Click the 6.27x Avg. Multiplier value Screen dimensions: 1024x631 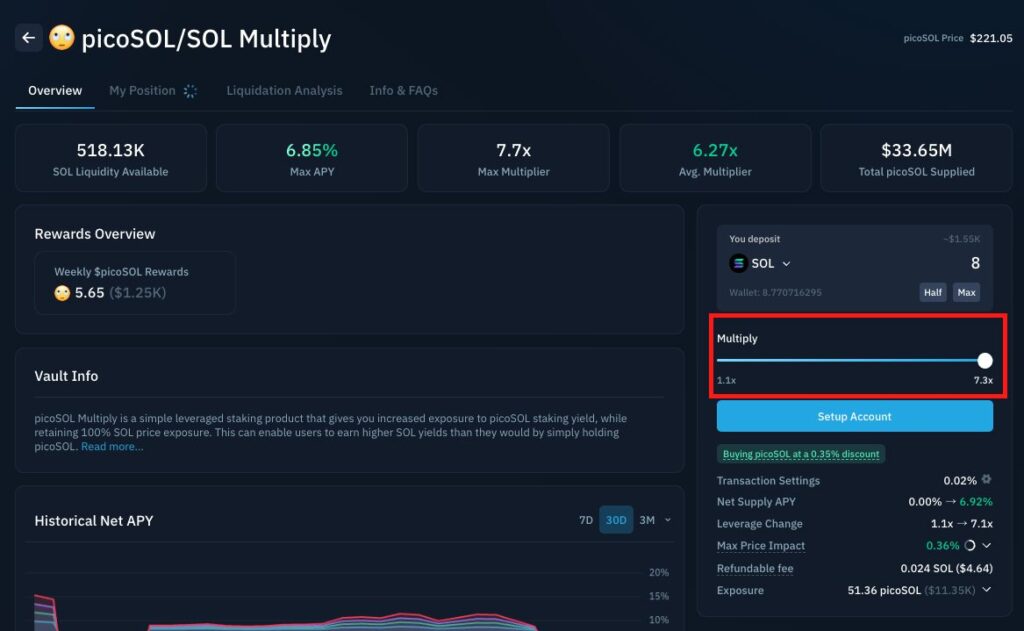[x=715, y=150]
